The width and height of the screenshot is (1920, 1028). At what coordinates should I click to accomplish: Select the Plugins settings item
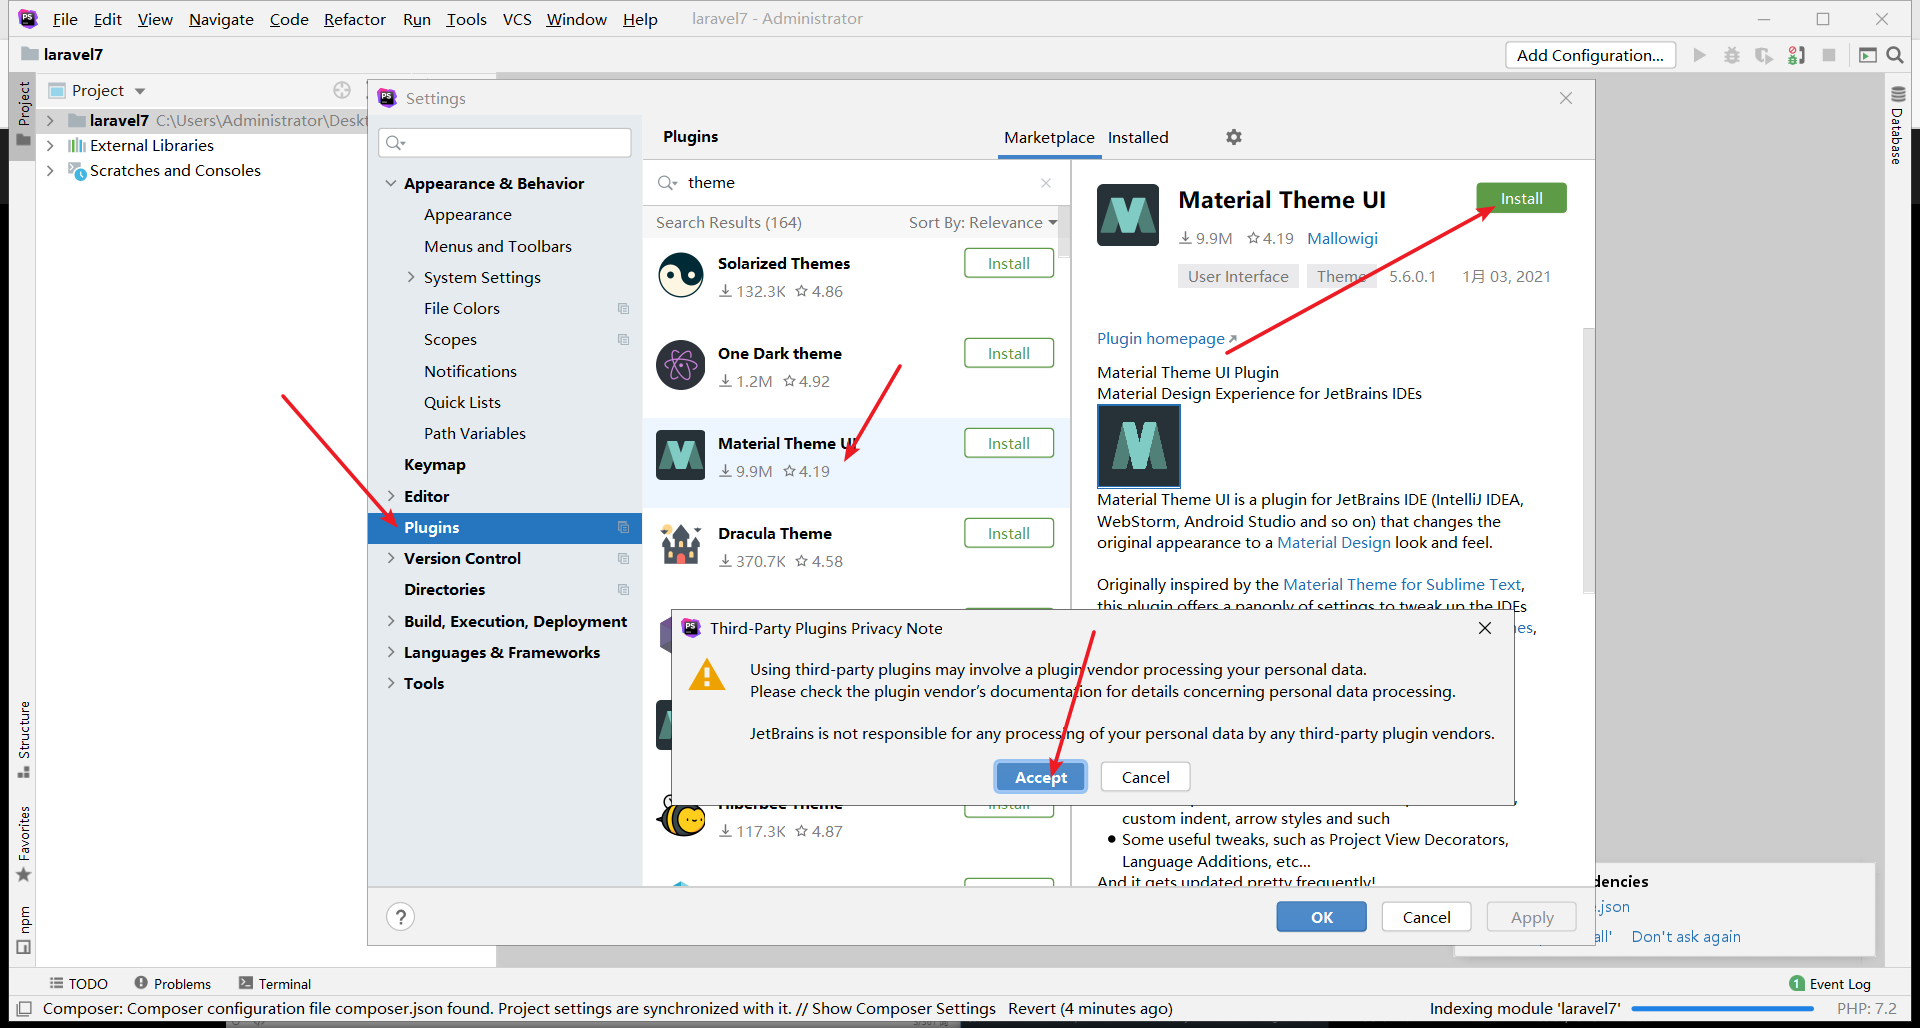coord(505,527)
